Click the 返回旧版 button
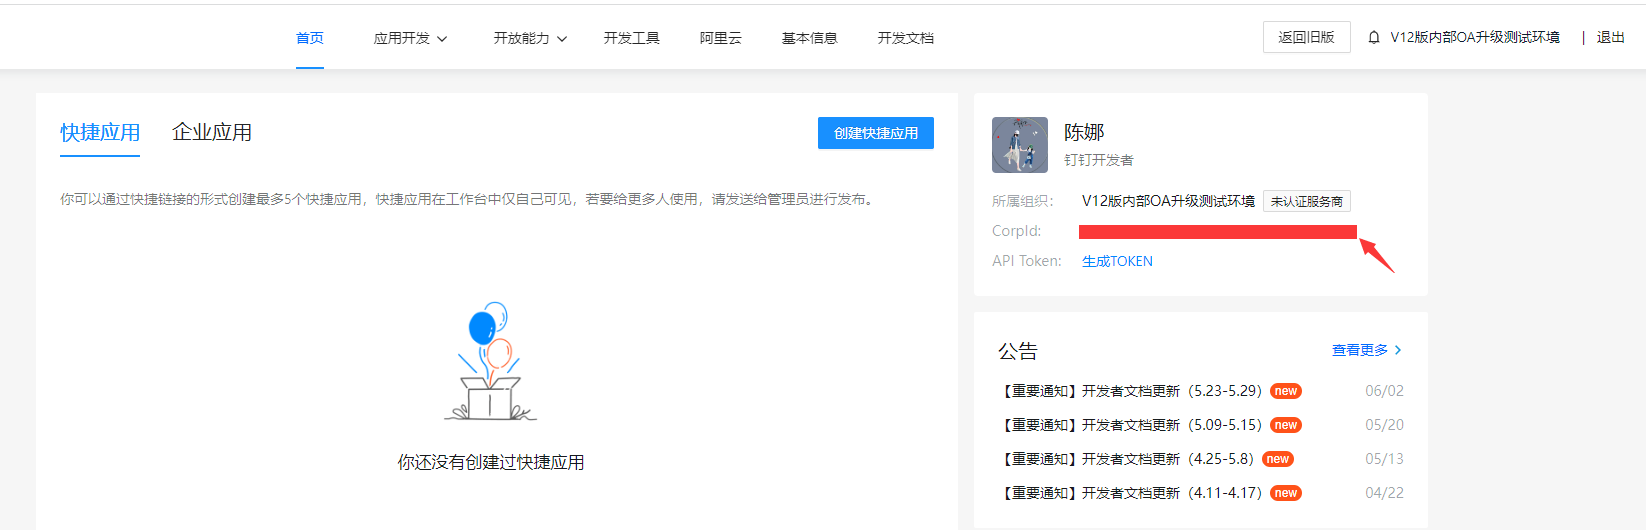 pyautogui.click(x=1306, y=37)
